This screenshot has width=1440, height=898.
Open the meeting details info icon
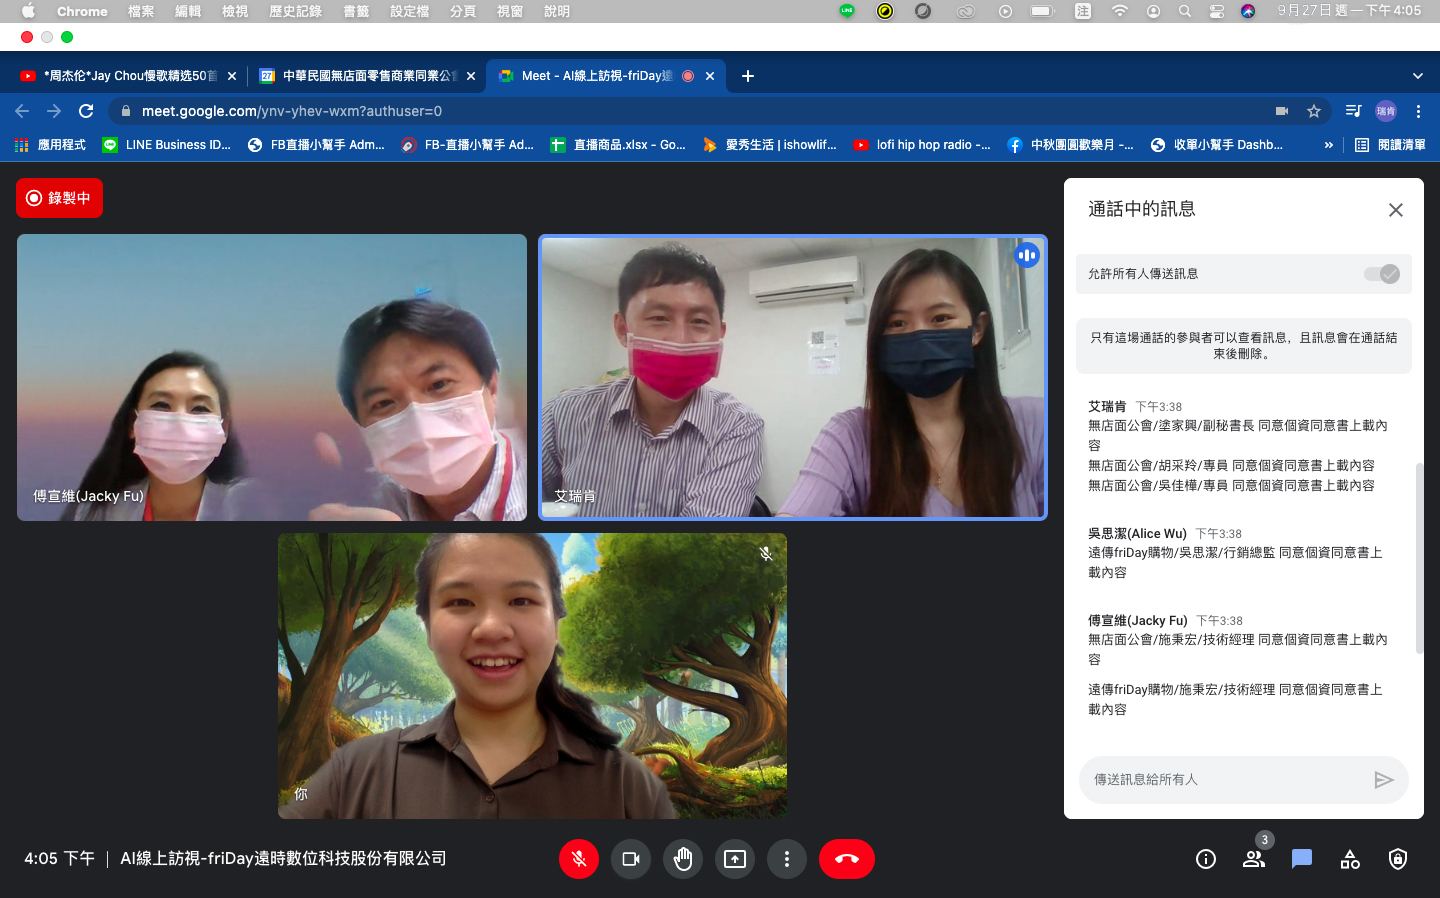pos(1206,859)
